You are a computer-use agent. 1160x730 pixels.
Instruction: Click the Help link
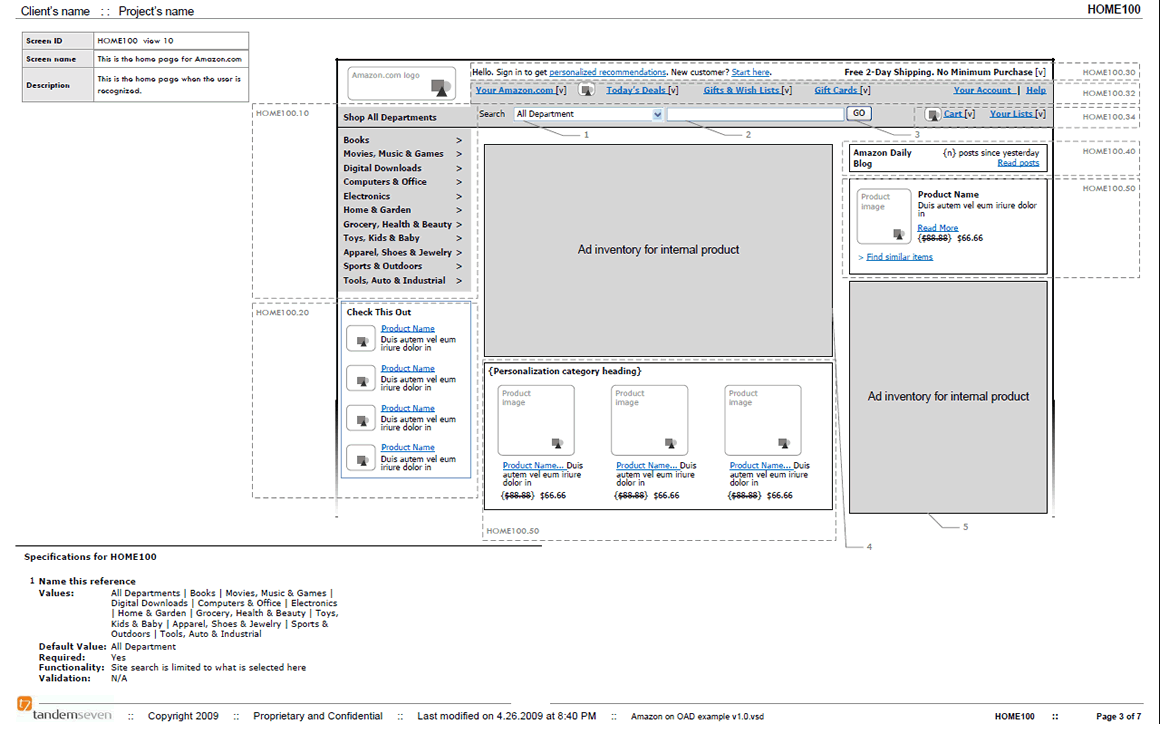pos(1036,90)
